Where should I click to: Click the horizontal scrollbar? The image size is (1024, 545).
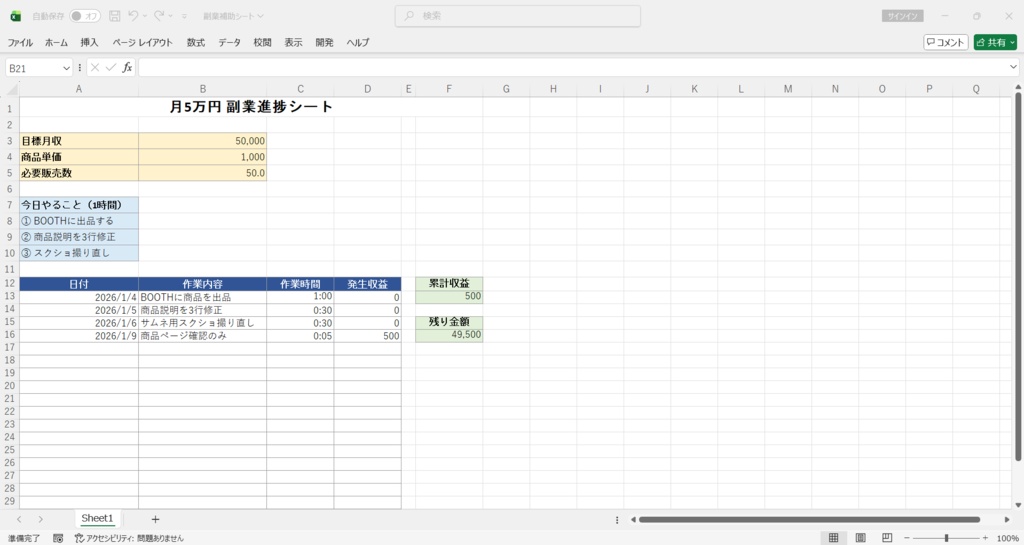tap(809, 520)
